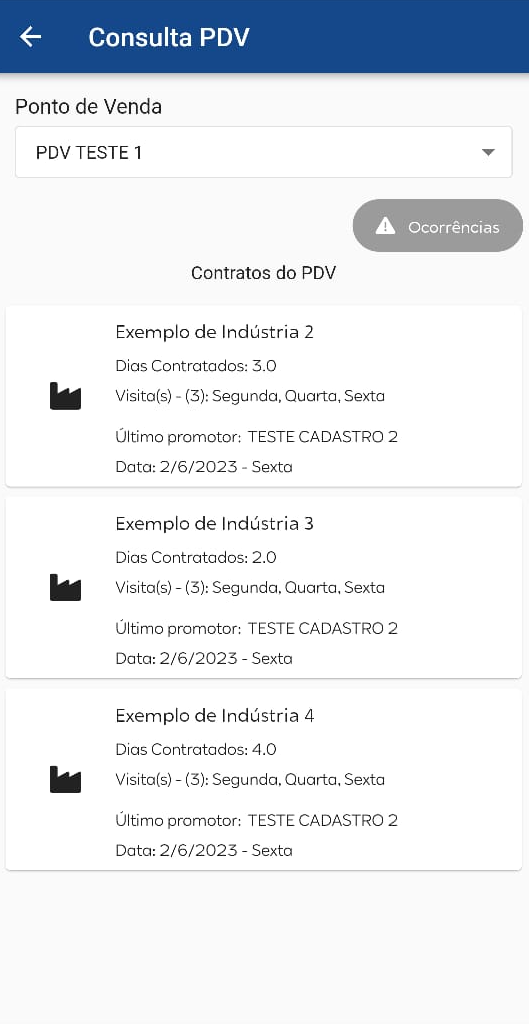This screenshot has width=529, height=1024.
Task: Click factory icon for Exemplo de Indústria 2
Action: pyautogui.click(x=65, y=396)
